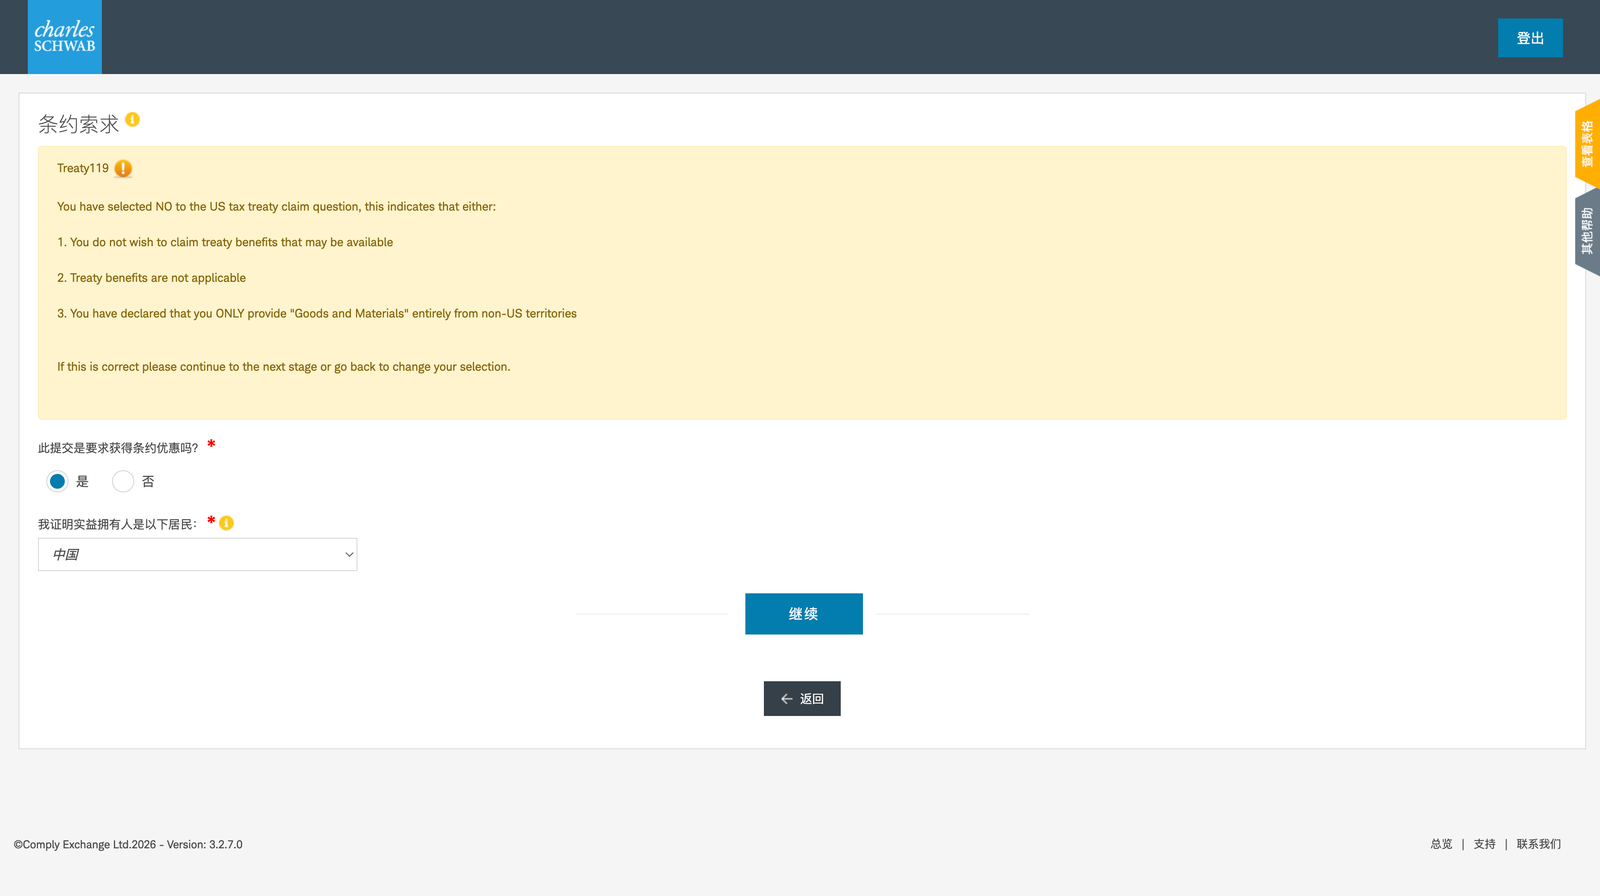Click the 继续 continue button

(x=804, y=614)
